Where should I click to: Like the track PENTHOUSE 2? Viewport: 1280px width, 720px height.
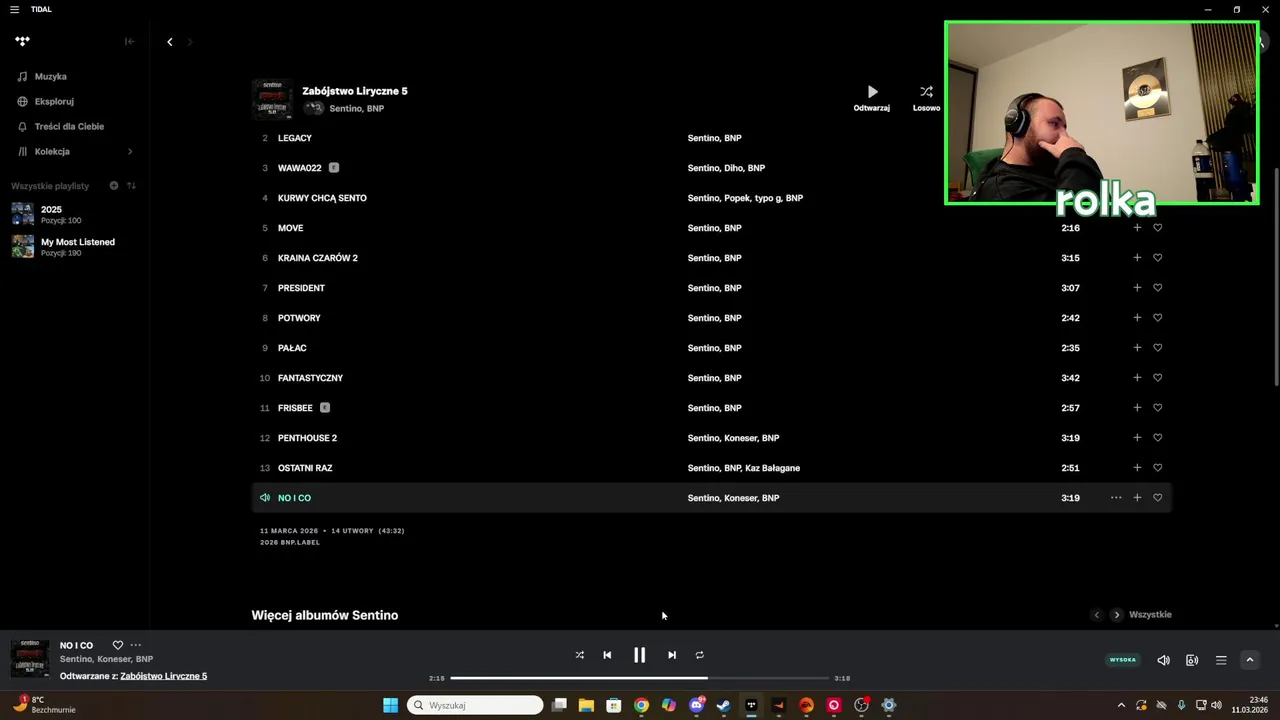pos(1158,438)
